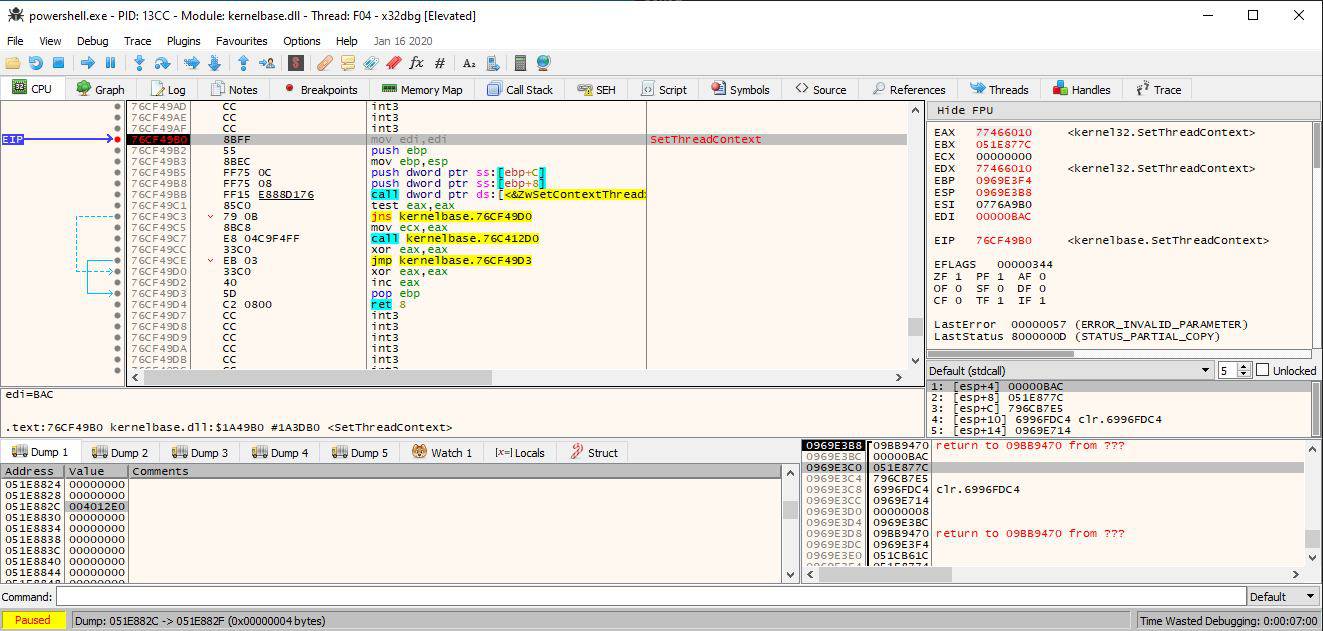Switch to the Memory Map tab
1323x631 pixels.
pos(422,89)
